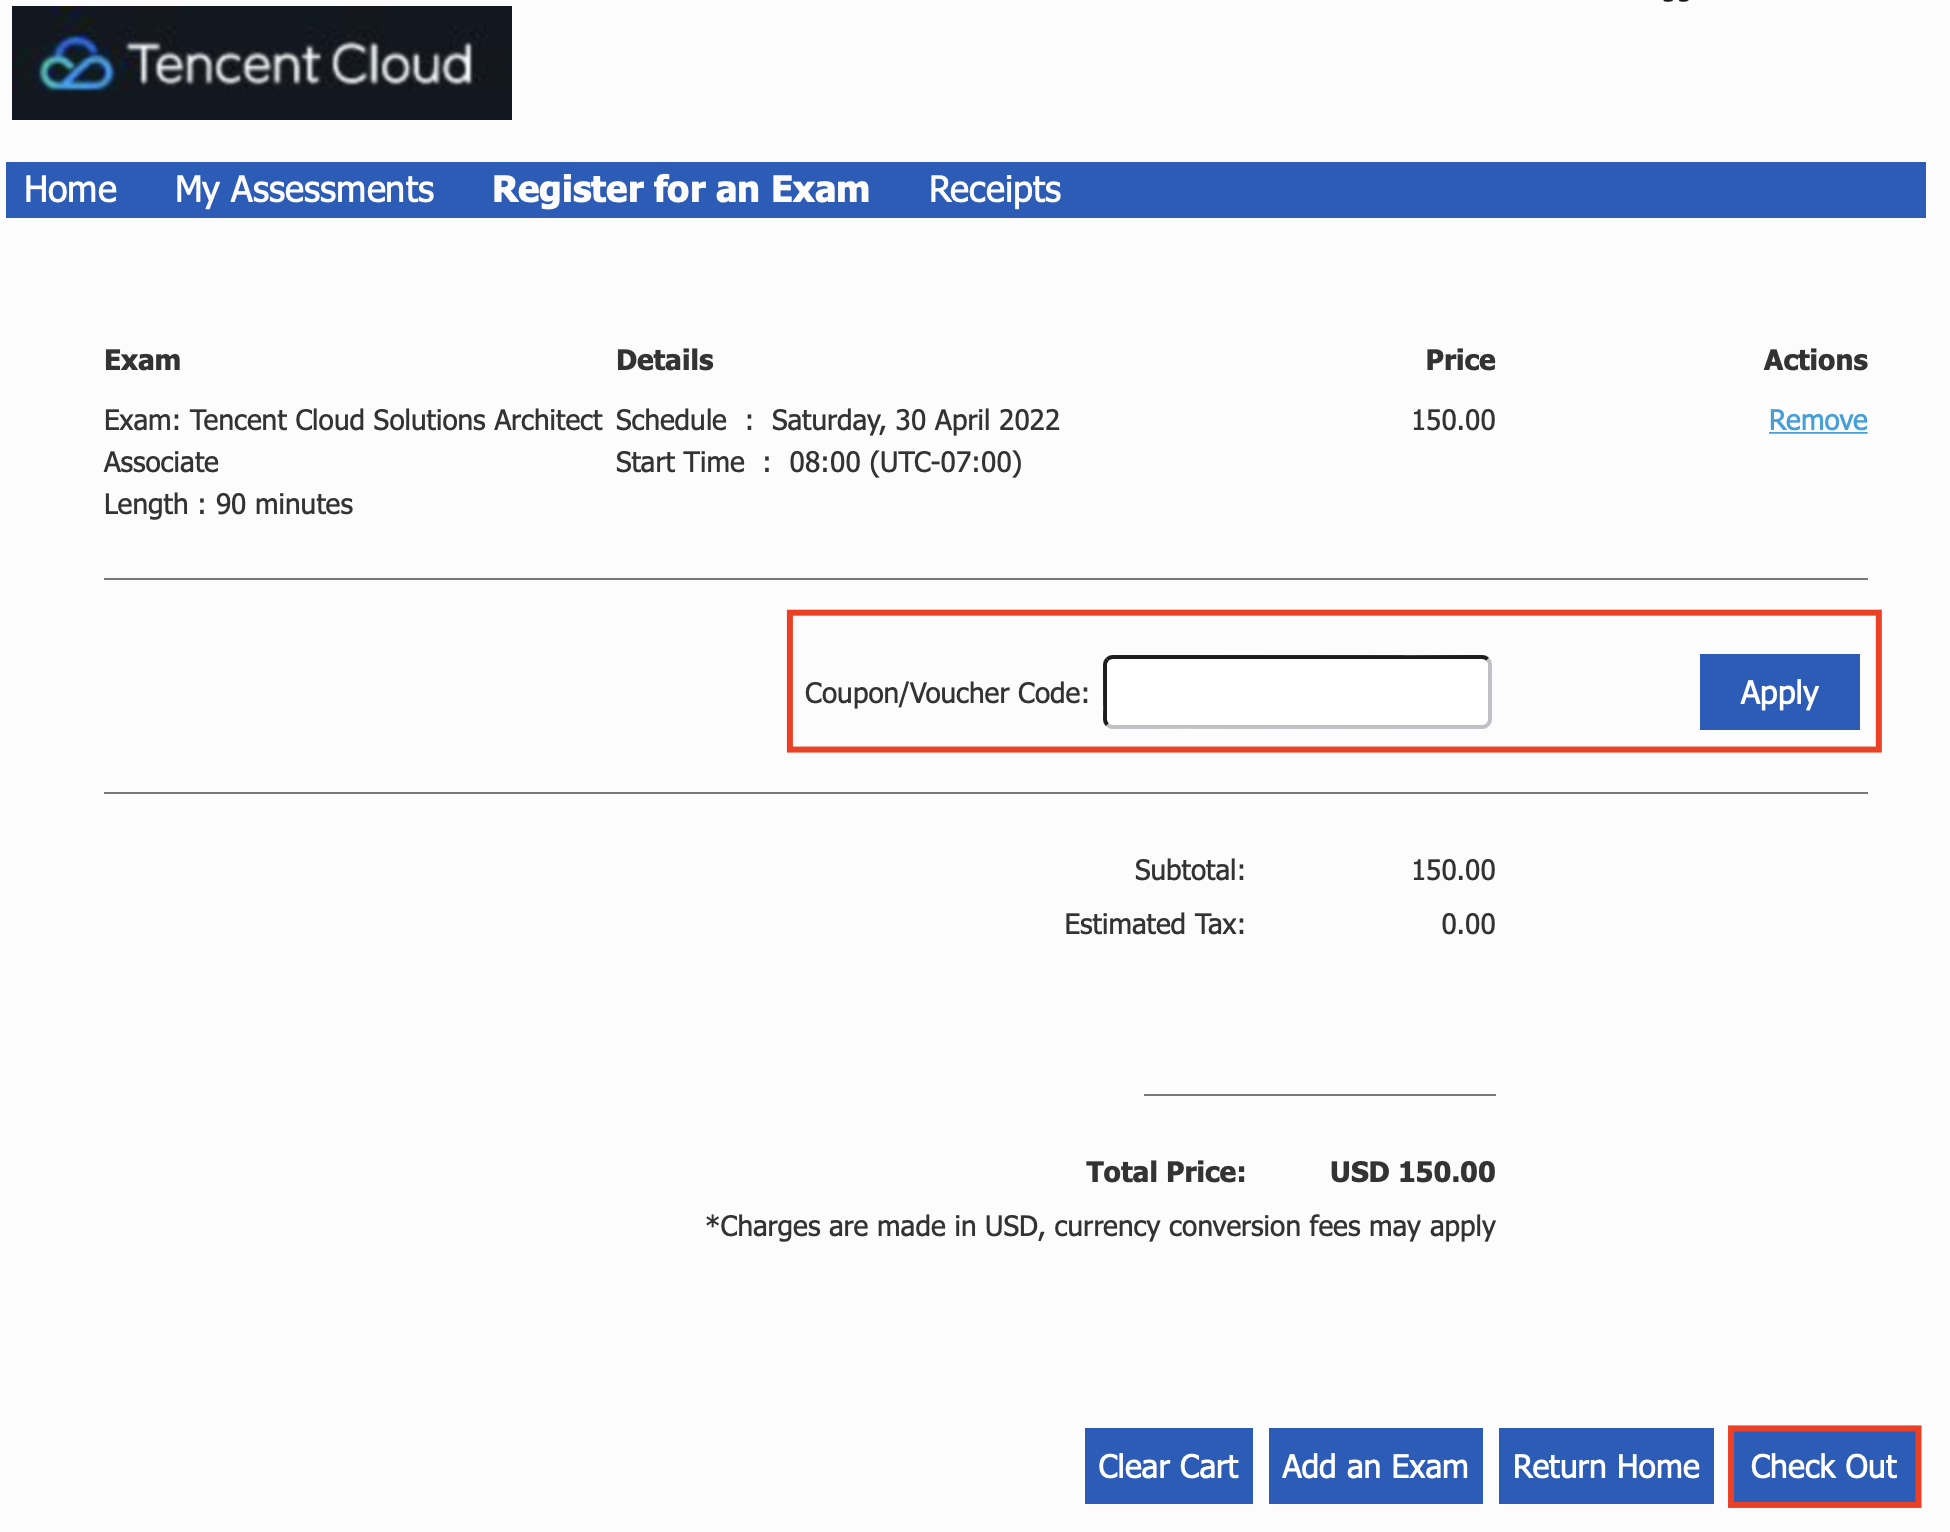
Task: Open the Receipts page
Action: 994,190
